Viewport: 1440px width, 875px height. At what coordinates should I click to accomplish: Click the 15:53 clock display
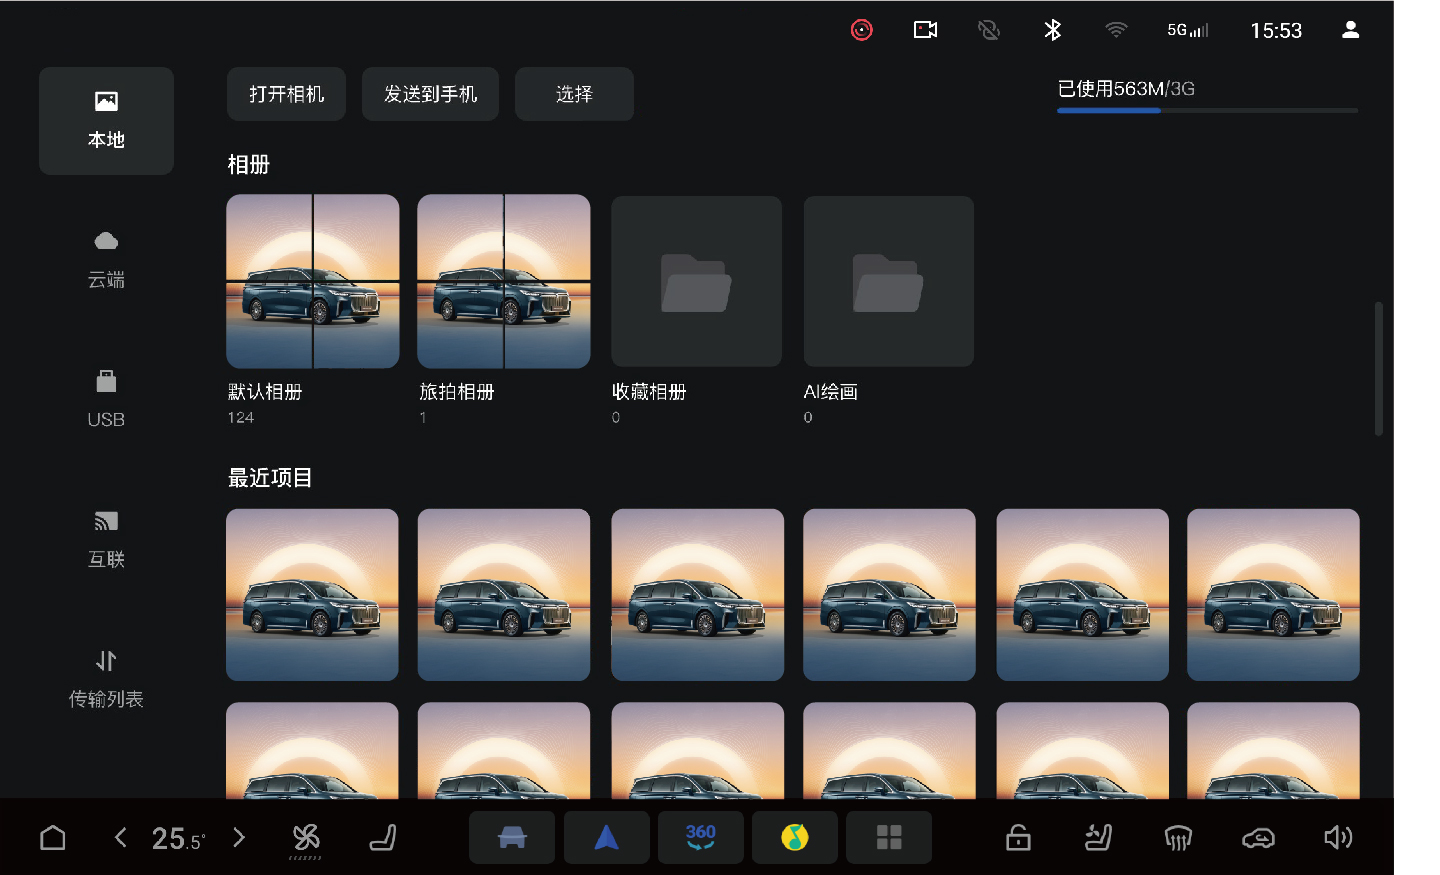1276,31
